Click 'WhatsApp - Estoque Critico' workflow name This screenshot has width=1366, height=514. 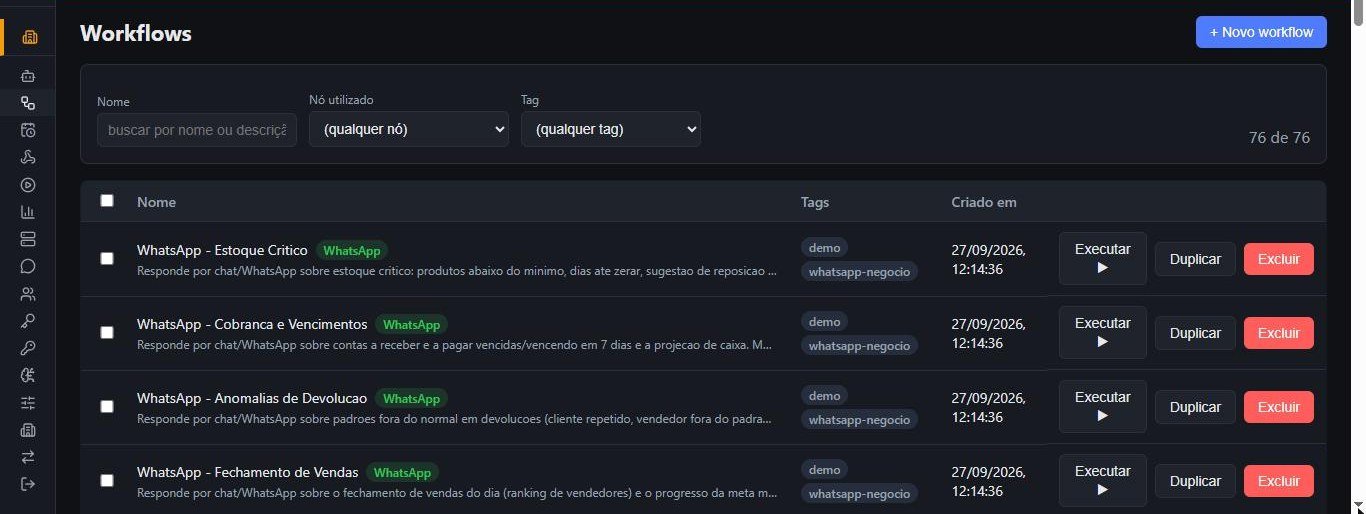222,250
